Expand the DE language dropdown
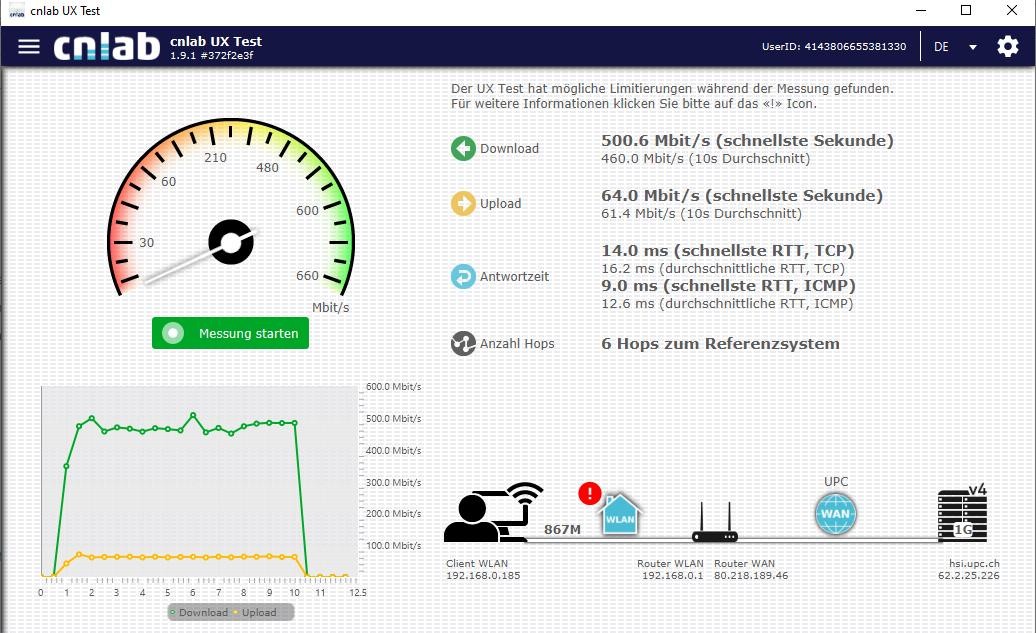 [954, 47]
